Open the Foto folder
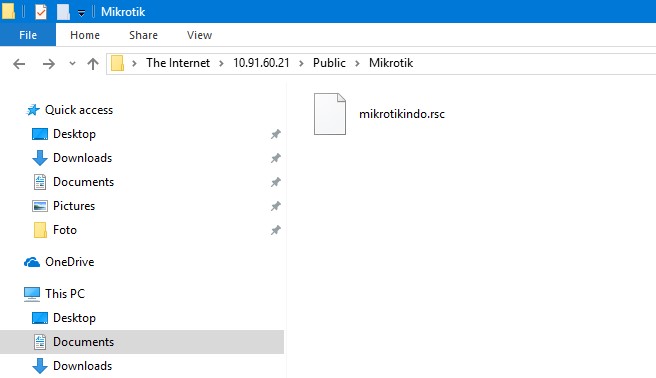656x378 pixels. (x=65, y=230)
